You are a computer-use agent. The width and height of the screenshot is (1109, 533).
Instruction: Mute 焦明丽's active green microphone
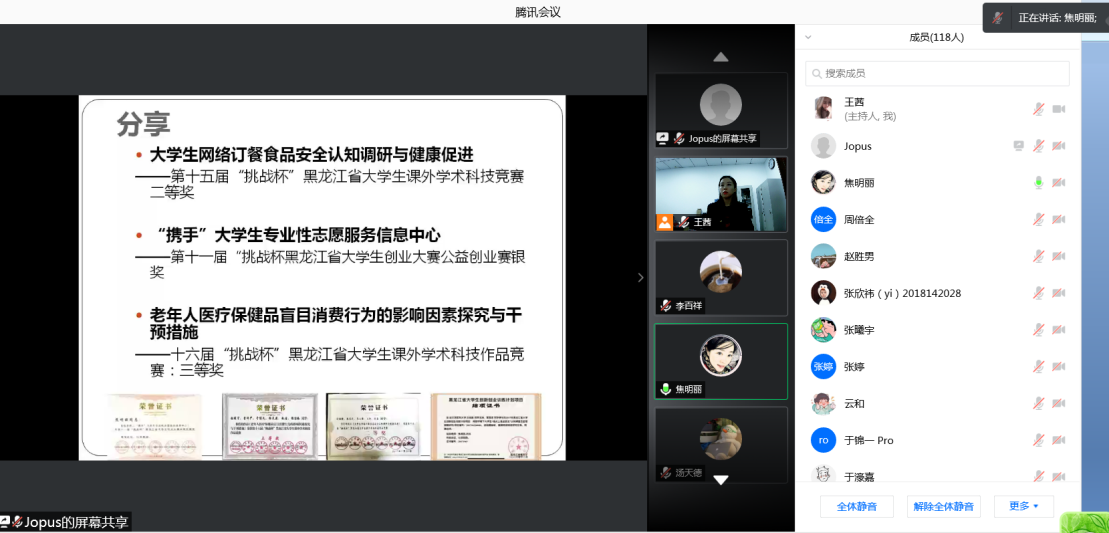coord(1038,183)
